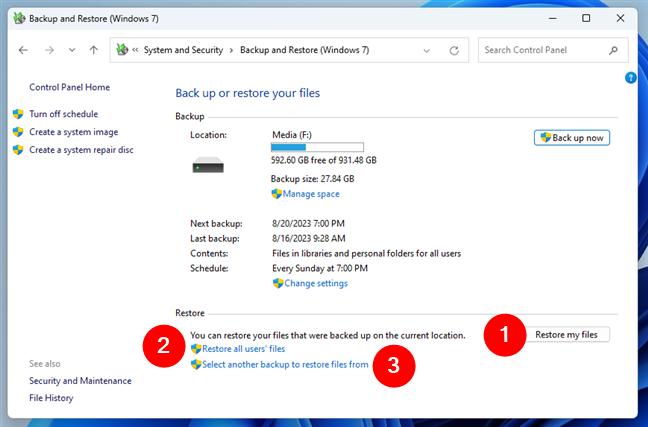Click the Search Control Panel field
648x427 pixels.
553,50
